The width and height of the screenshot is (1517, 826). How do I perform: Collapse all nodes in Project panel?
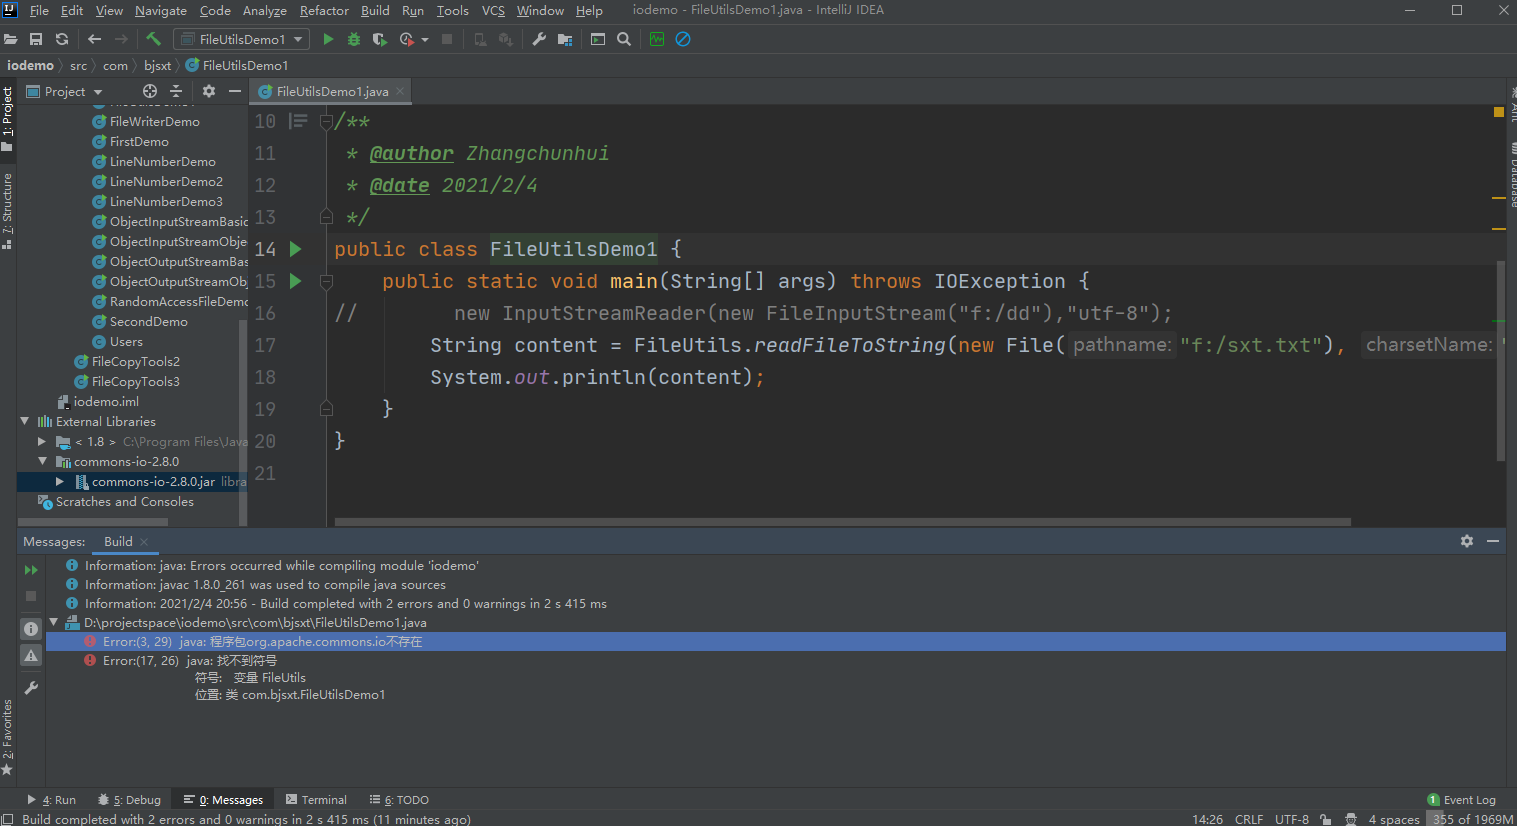point(176,91)
